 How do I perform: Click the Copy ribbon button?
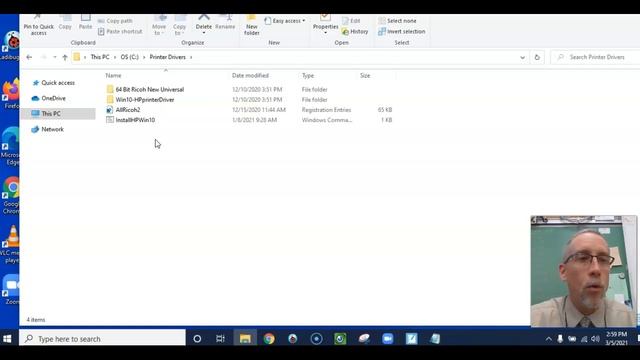pos(65,23)
